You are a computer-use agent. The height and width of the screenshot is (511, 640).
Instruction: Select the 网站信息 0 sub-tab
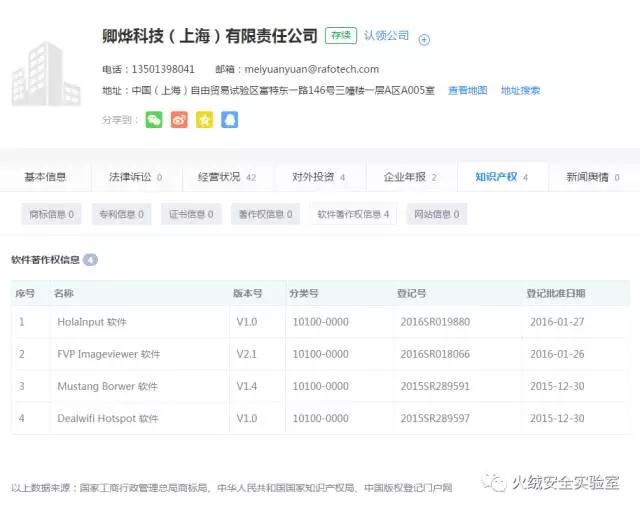pos(437,214)
